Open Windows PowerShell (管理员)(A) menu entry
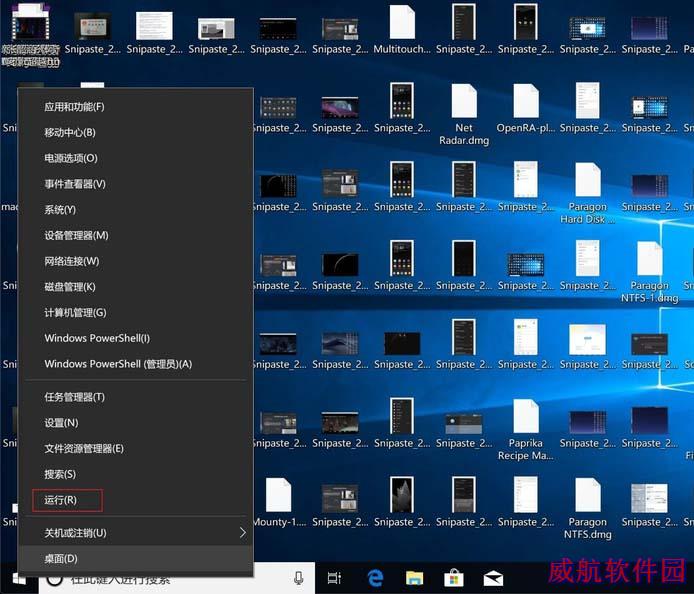Screen dimensions: 694x594 (x=118, y=364)
